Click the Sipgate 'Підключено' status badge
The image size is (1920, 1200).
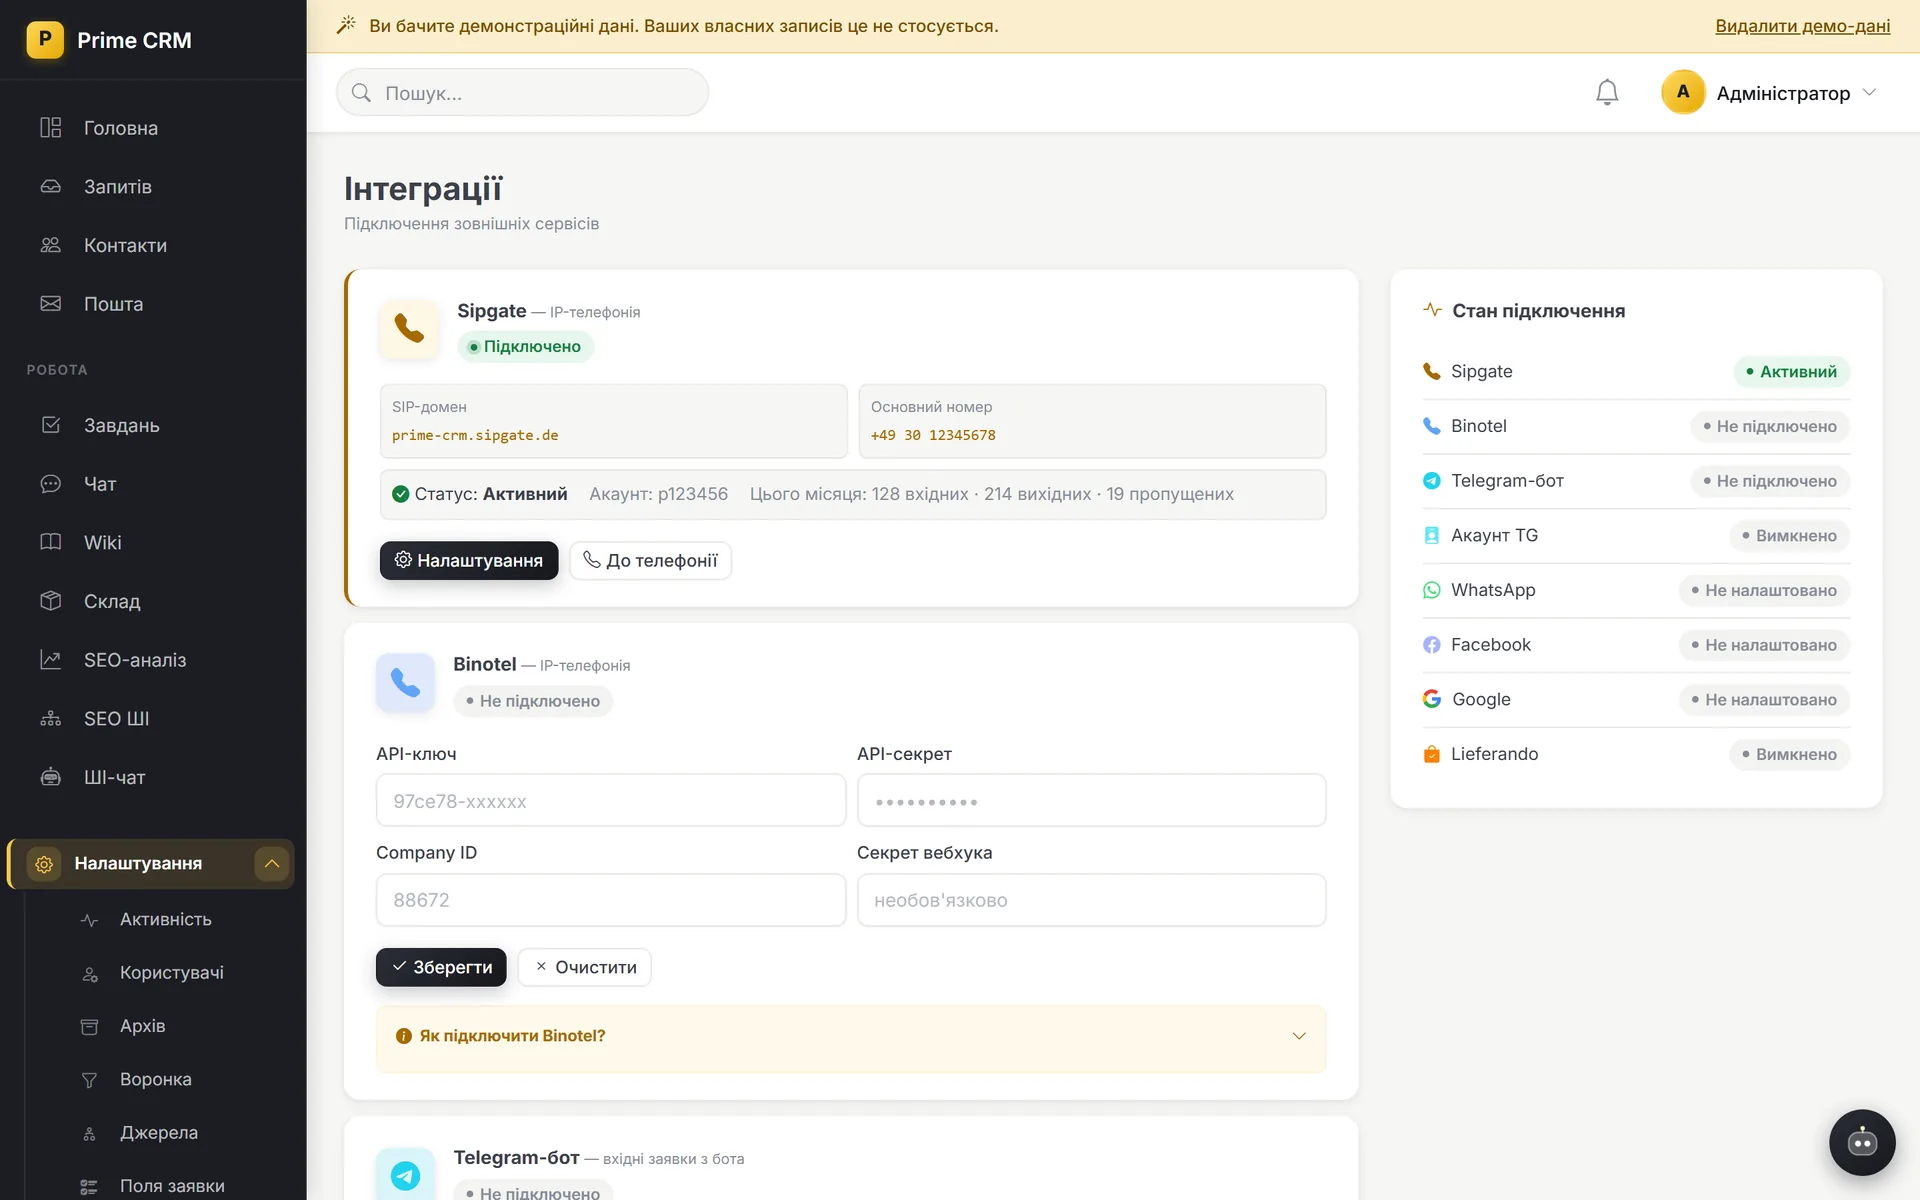click(x=526, y=346)
